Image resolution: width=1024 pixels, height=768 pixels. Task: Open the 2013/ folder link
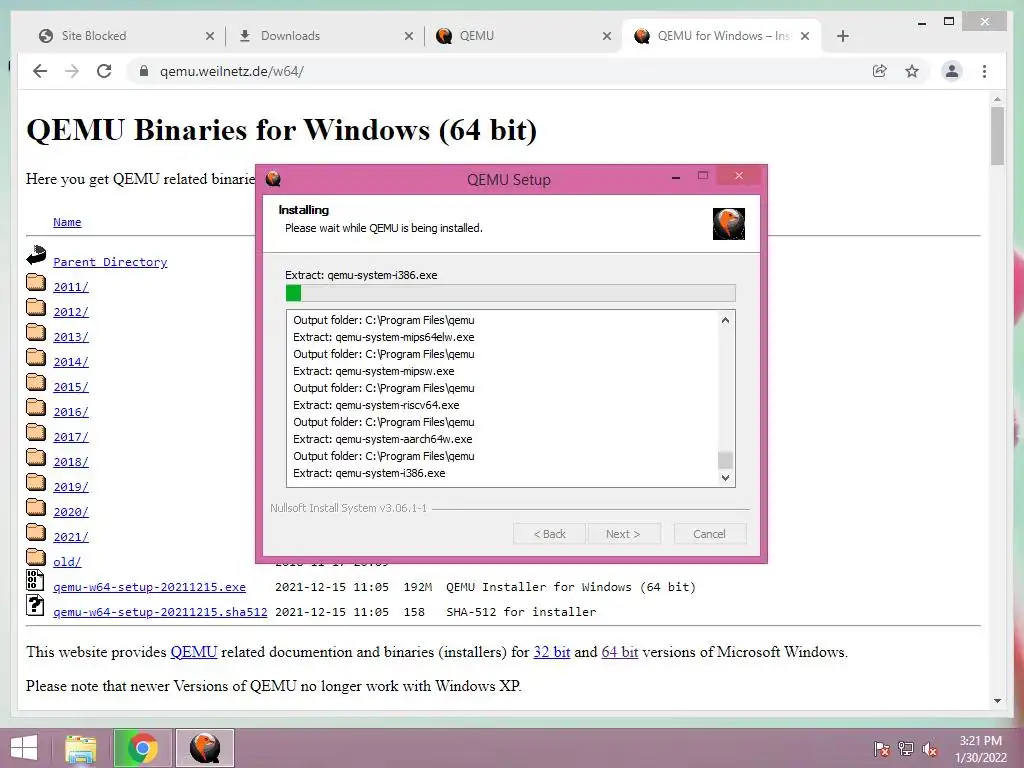point(71,337)
